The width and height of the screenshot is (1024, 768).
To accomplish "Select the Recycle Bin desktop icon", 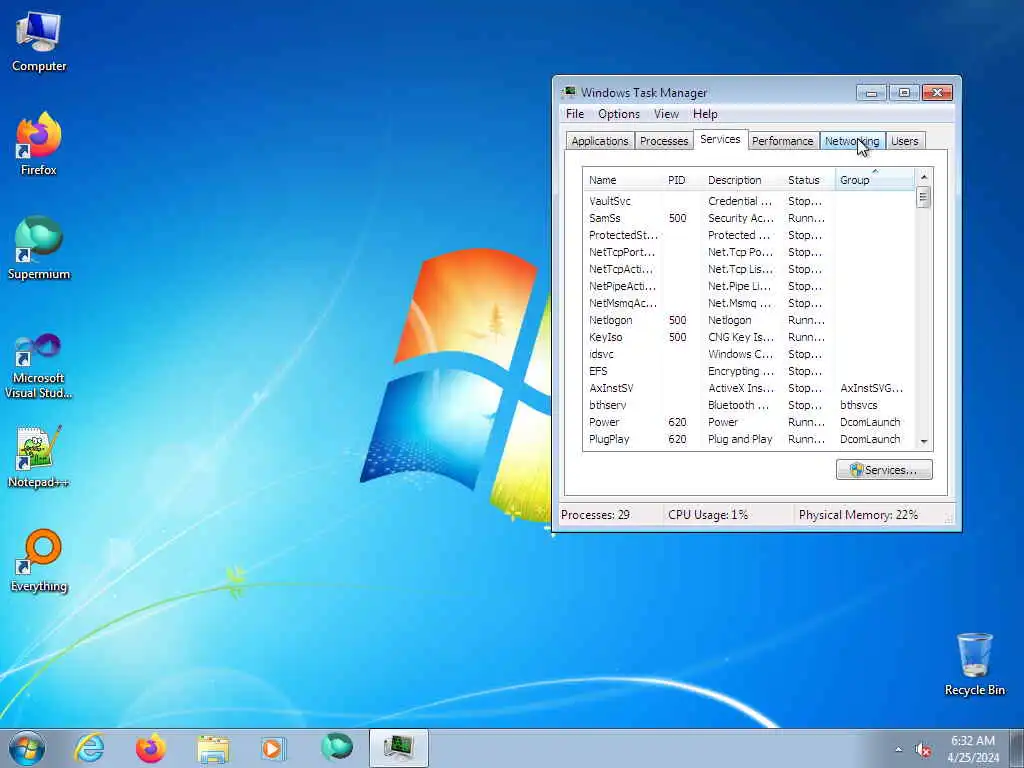I will pos(974,664).
